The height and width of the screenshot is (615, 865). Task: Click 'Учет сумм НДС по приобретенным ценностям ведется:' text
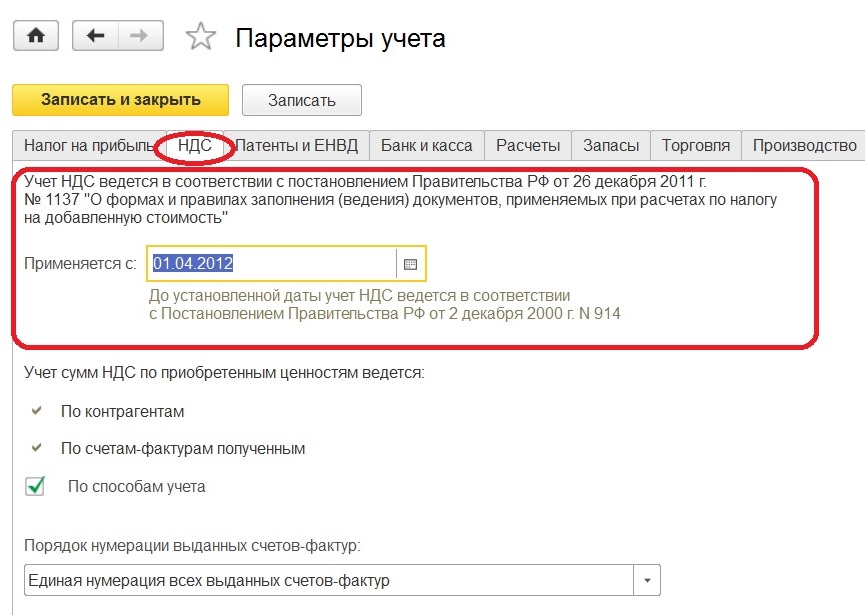click(x=224, y=373)
